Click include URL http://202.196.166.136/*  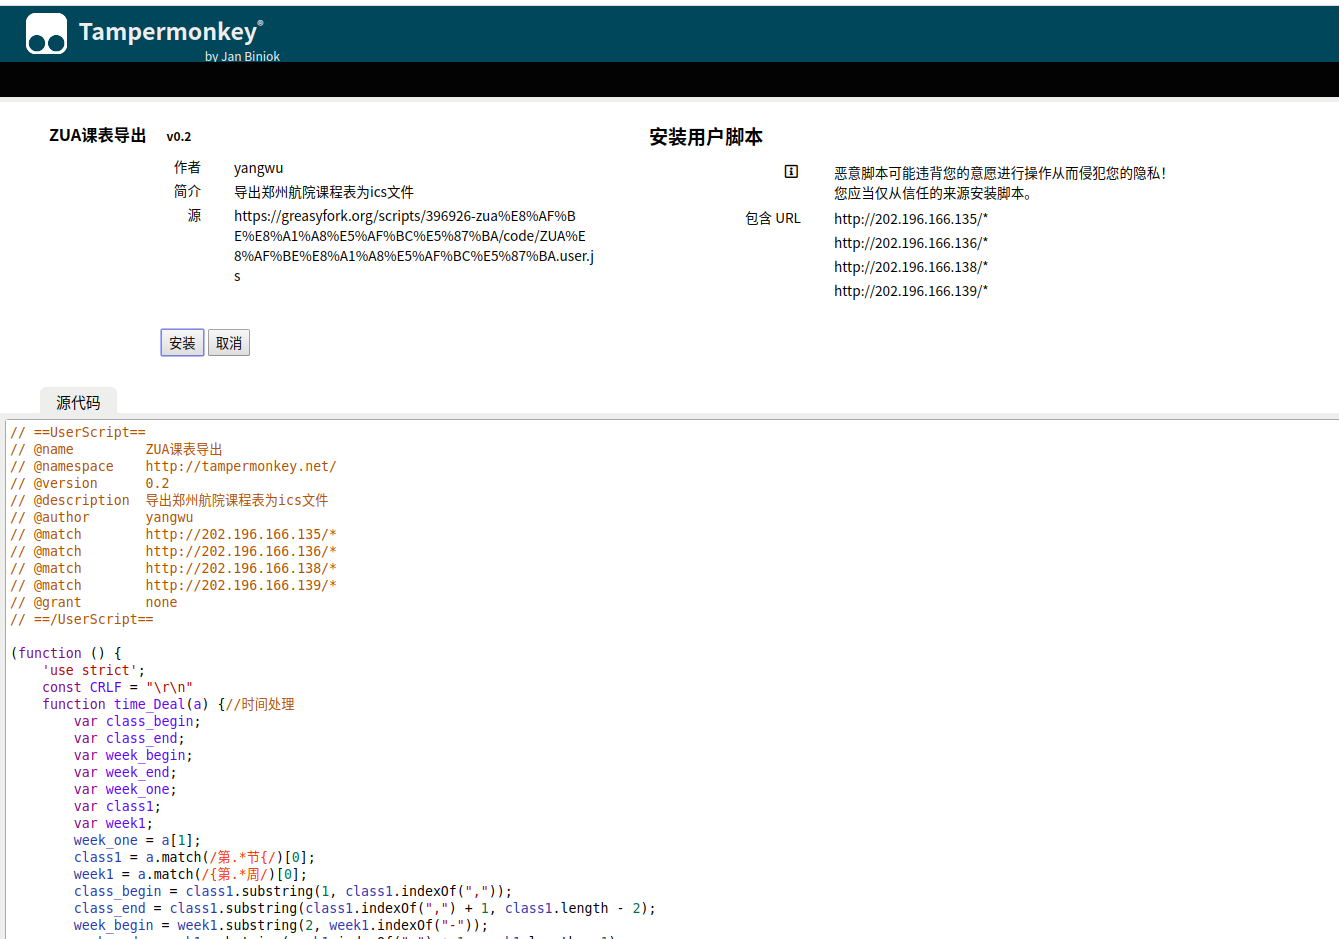[x=911, y=243]
